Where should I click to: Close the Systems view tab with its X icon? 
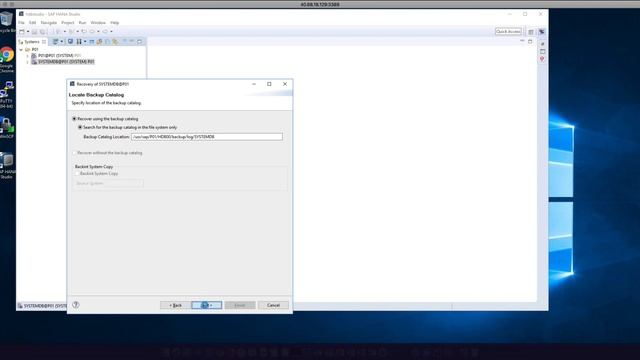[44, 42]
